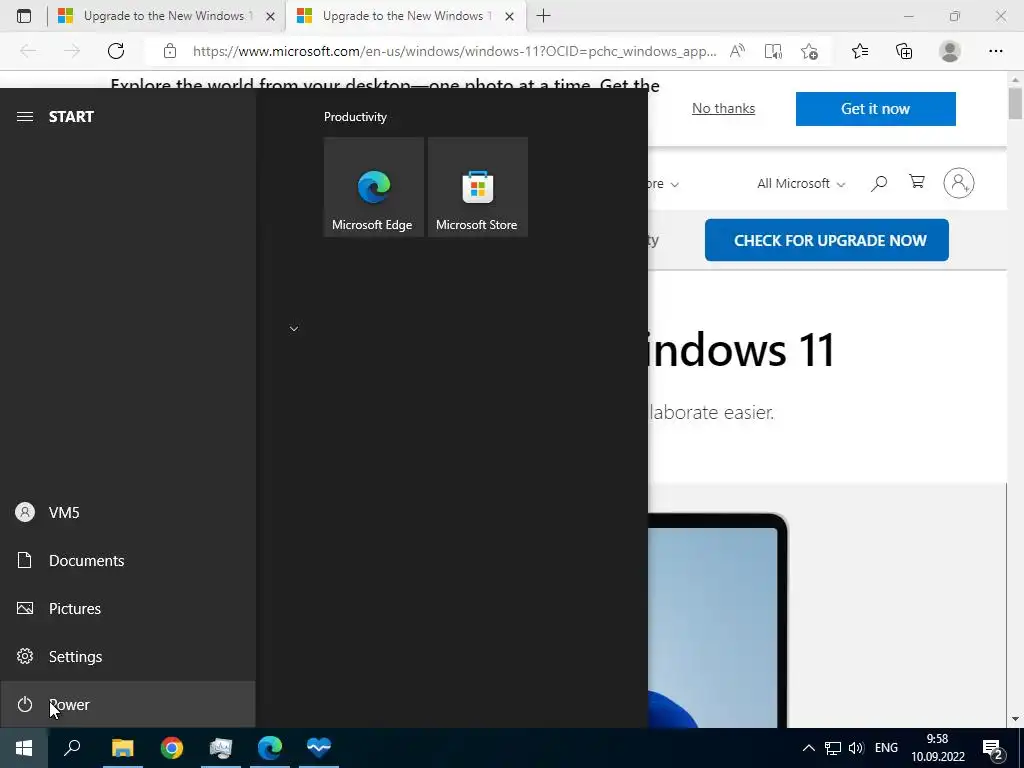
Task: Launch Google Chrome from taskbar
Action: 172,748
